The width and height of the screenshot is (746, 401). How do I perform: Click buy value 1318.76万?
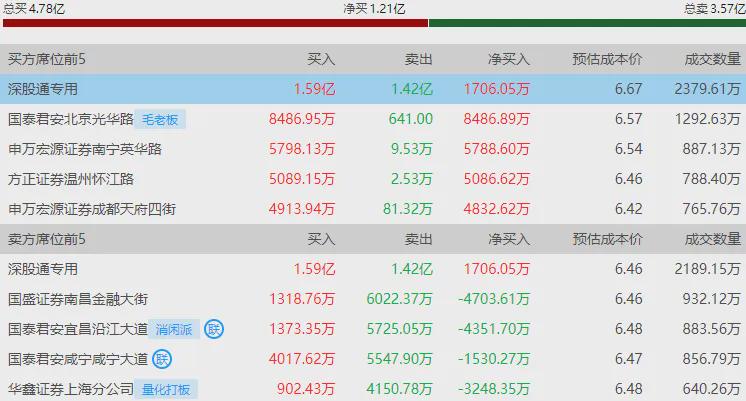tap(302, 299)
